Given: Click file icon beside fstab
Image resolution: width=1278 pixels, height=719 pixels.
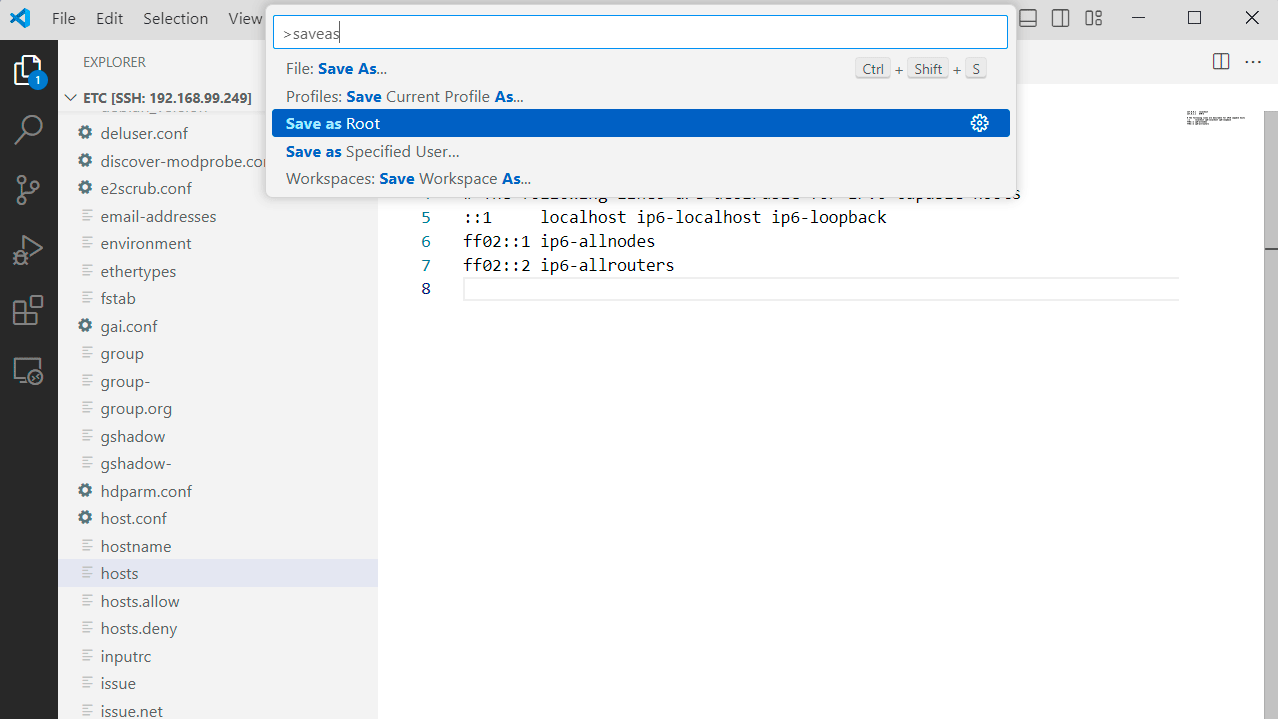Looking at the screenshot, I should click(x=86, y=298).
